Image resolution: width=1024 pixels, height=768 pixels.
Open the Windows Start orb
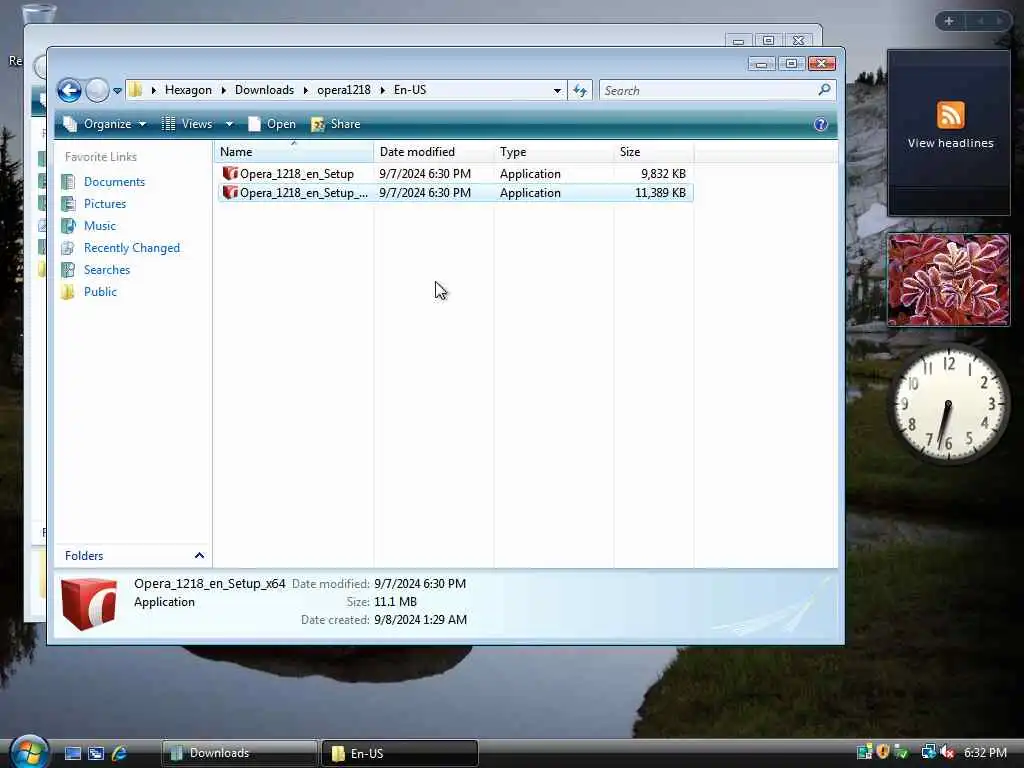tap(29, 752)
